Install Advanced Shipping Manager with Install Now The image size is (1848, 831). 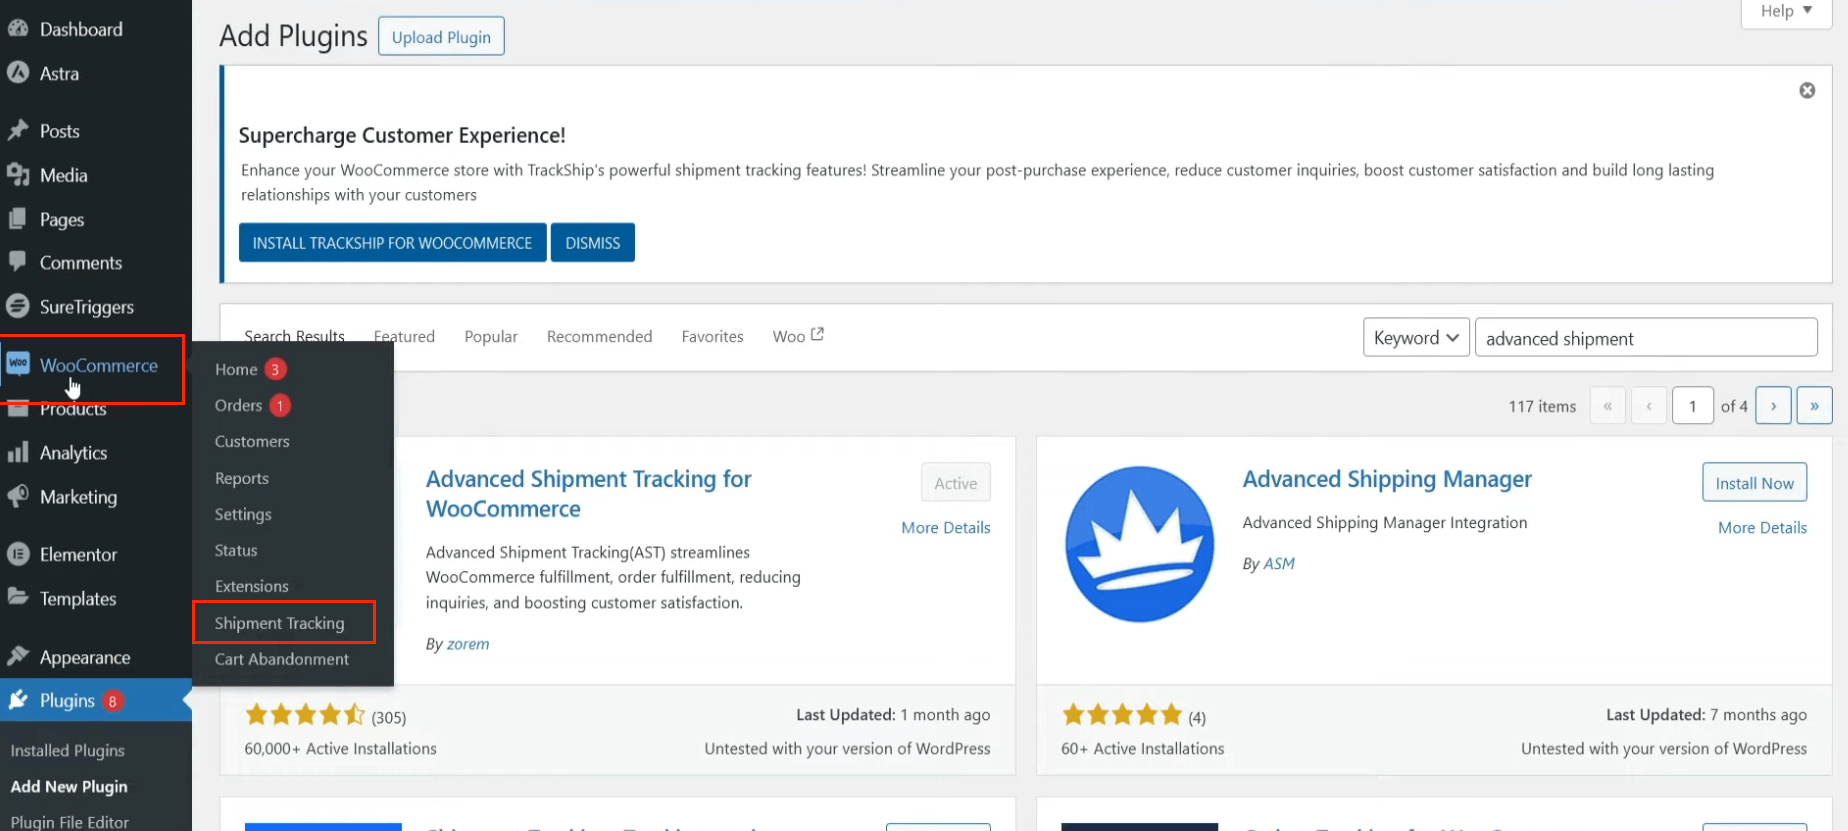pos(1754,483)
